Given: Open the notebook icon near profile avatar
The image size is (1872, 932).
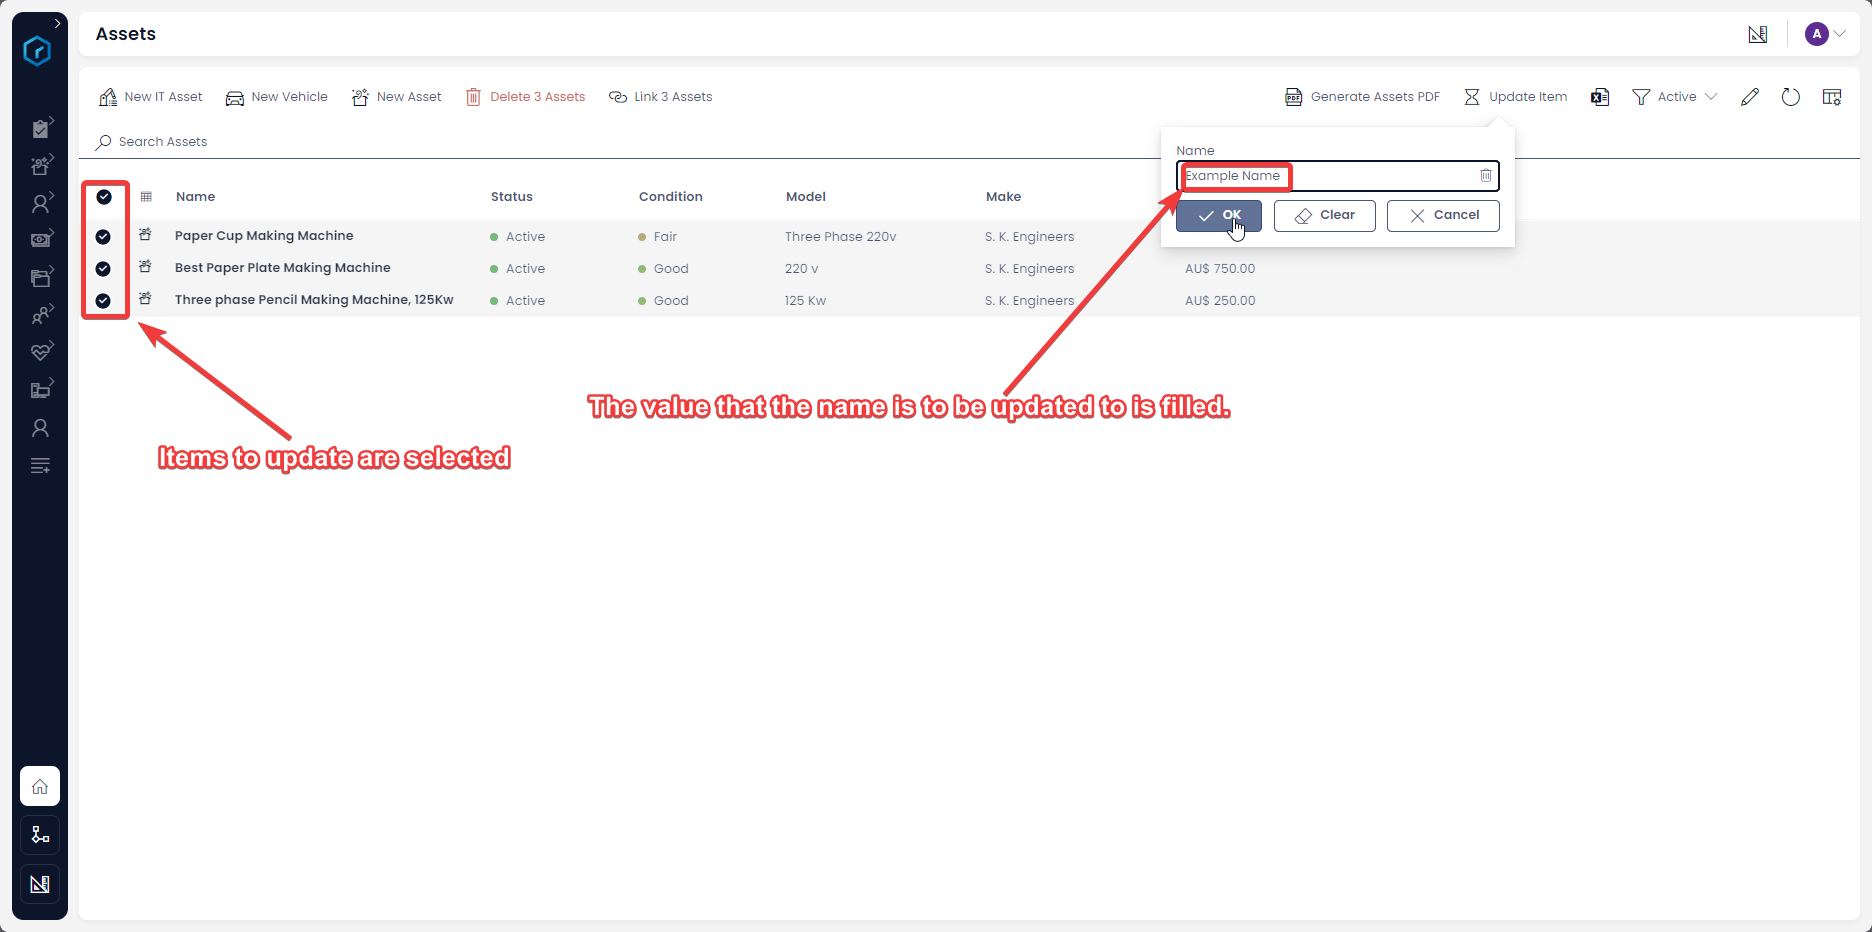Looking at the screenshot, I should 1758,33.
